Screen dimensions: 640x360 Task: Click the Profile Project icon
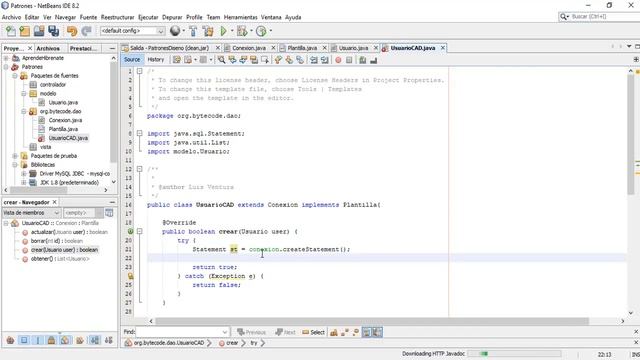(261, 31)
